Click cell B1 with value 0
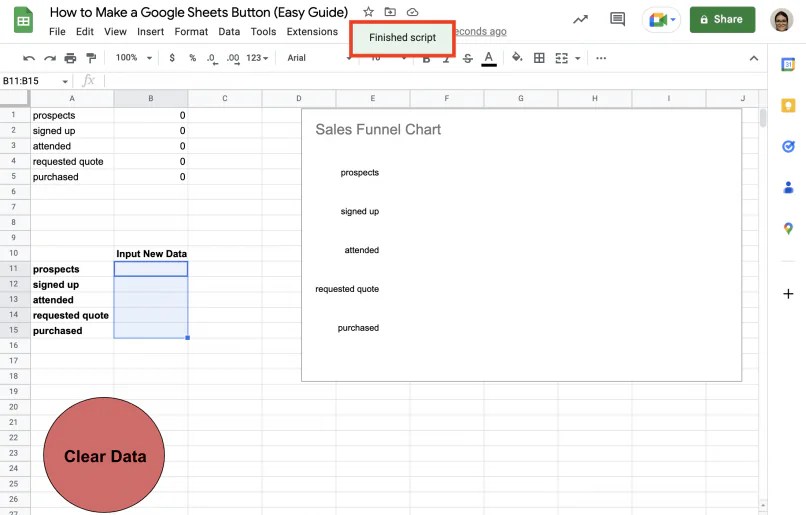The height and width of the screenshot is (515, 806). click(x=151, y=115)
